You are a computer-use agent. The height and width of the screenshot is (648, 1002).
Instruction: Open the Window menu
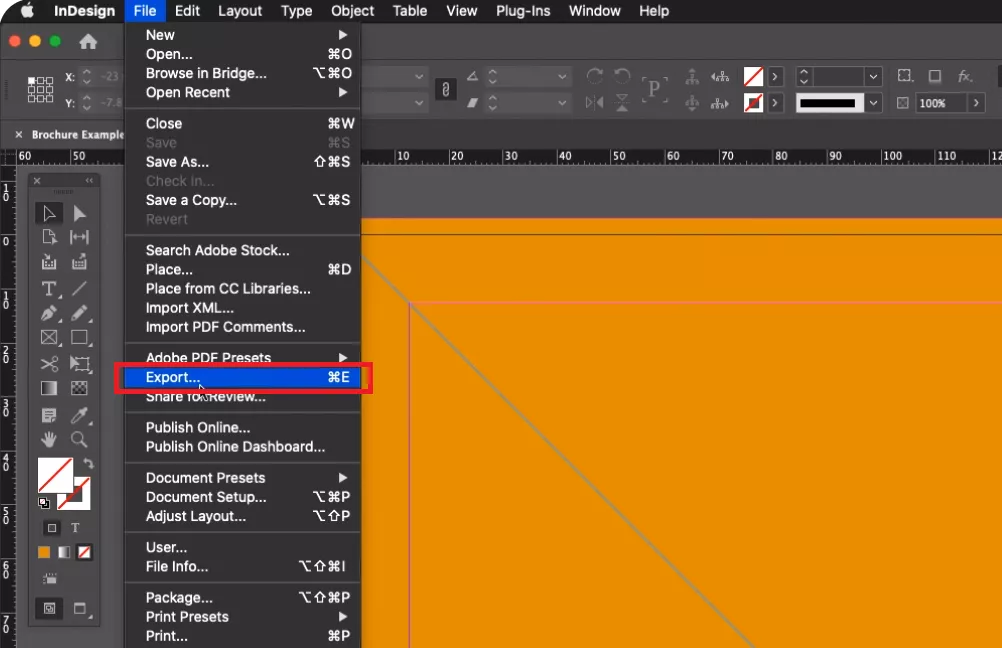point(594,11)
